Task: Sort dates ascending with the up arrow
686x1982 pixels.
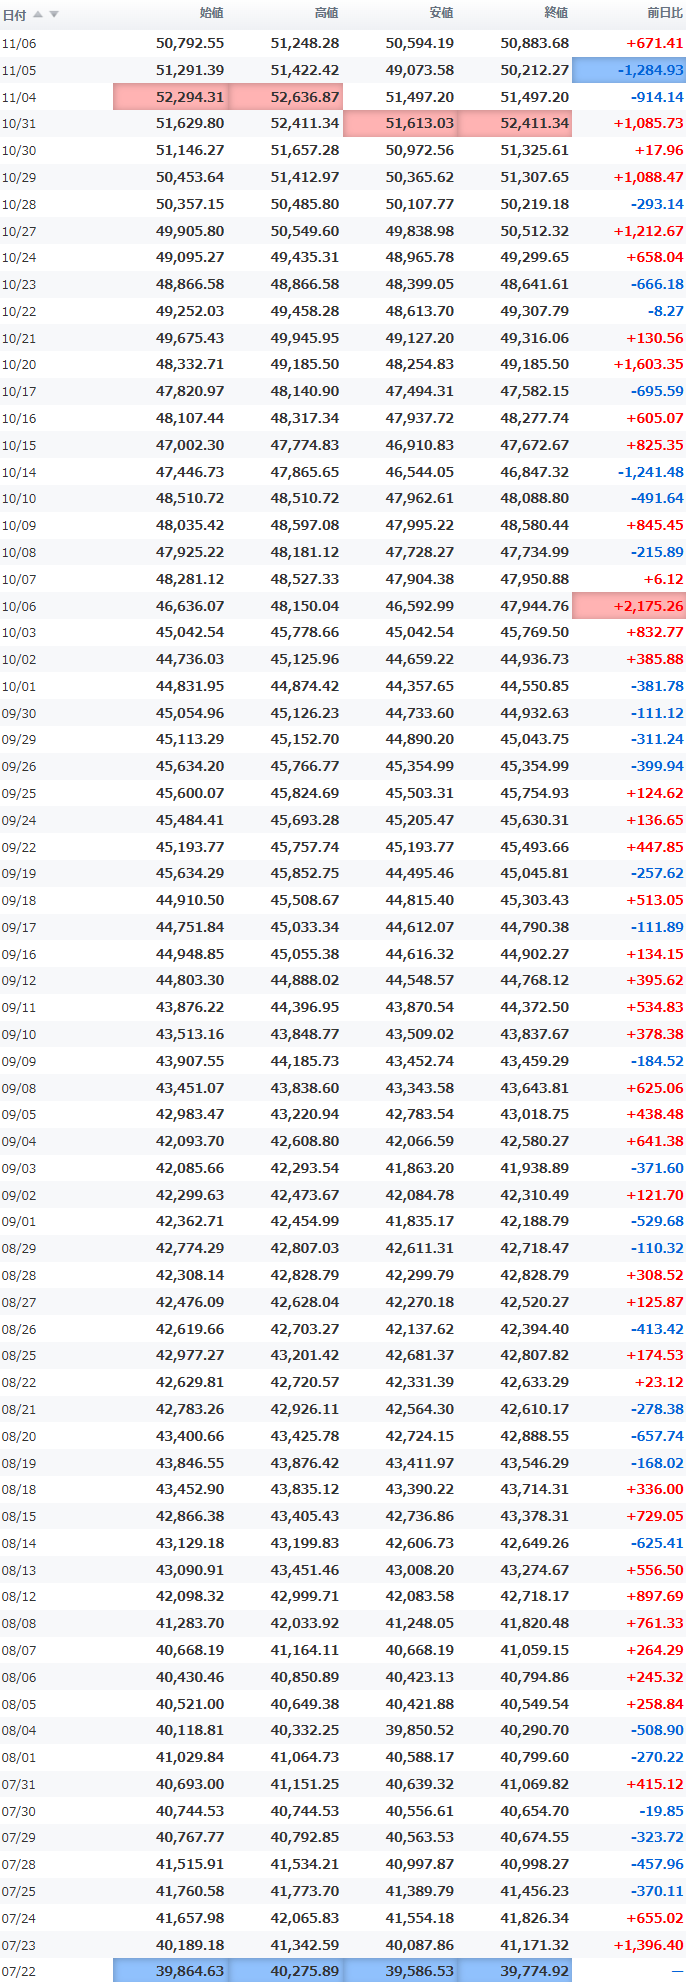Action: (38, 14)
